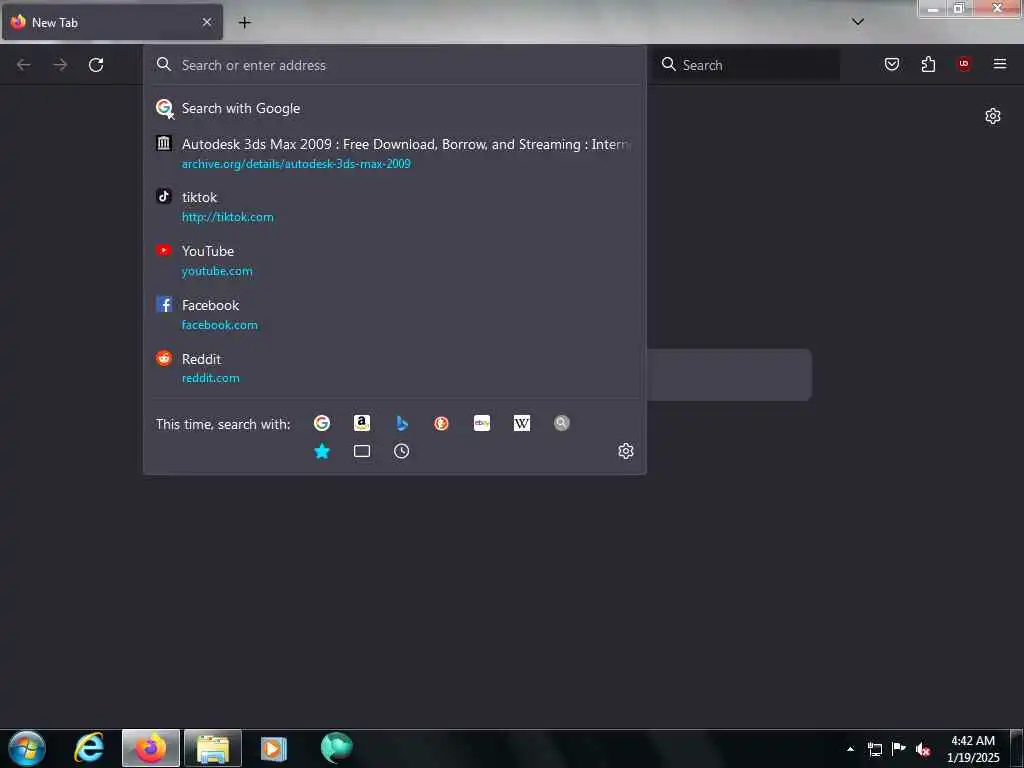Search open tabs with the tab icon
1024x768 pixels.
[362, 451]
